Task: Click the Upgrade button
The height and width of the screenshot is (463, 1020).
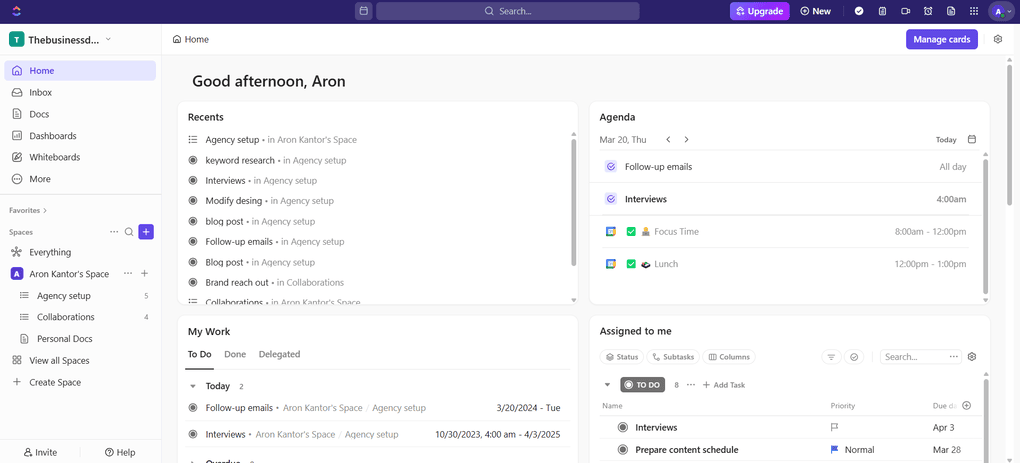Action: 760,11
